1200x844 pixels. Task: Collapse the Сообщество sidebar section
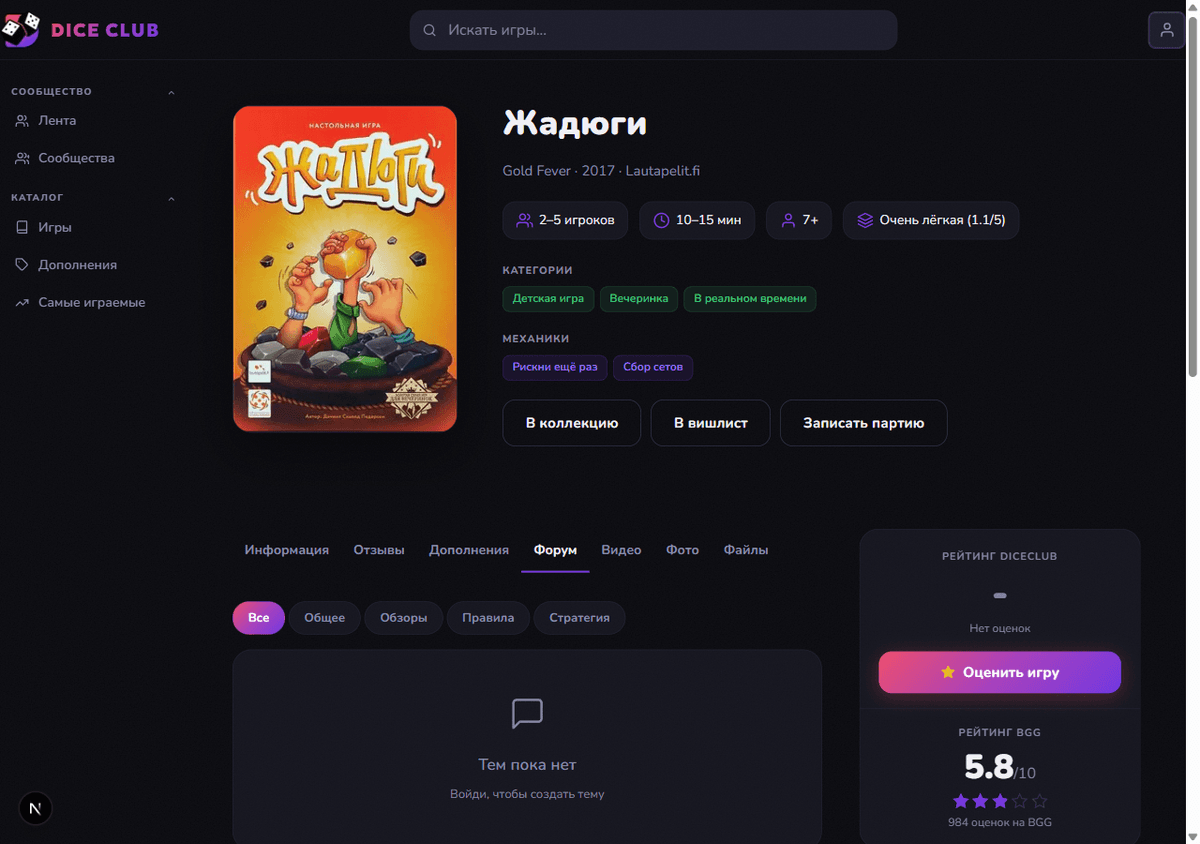pos(171,92)
